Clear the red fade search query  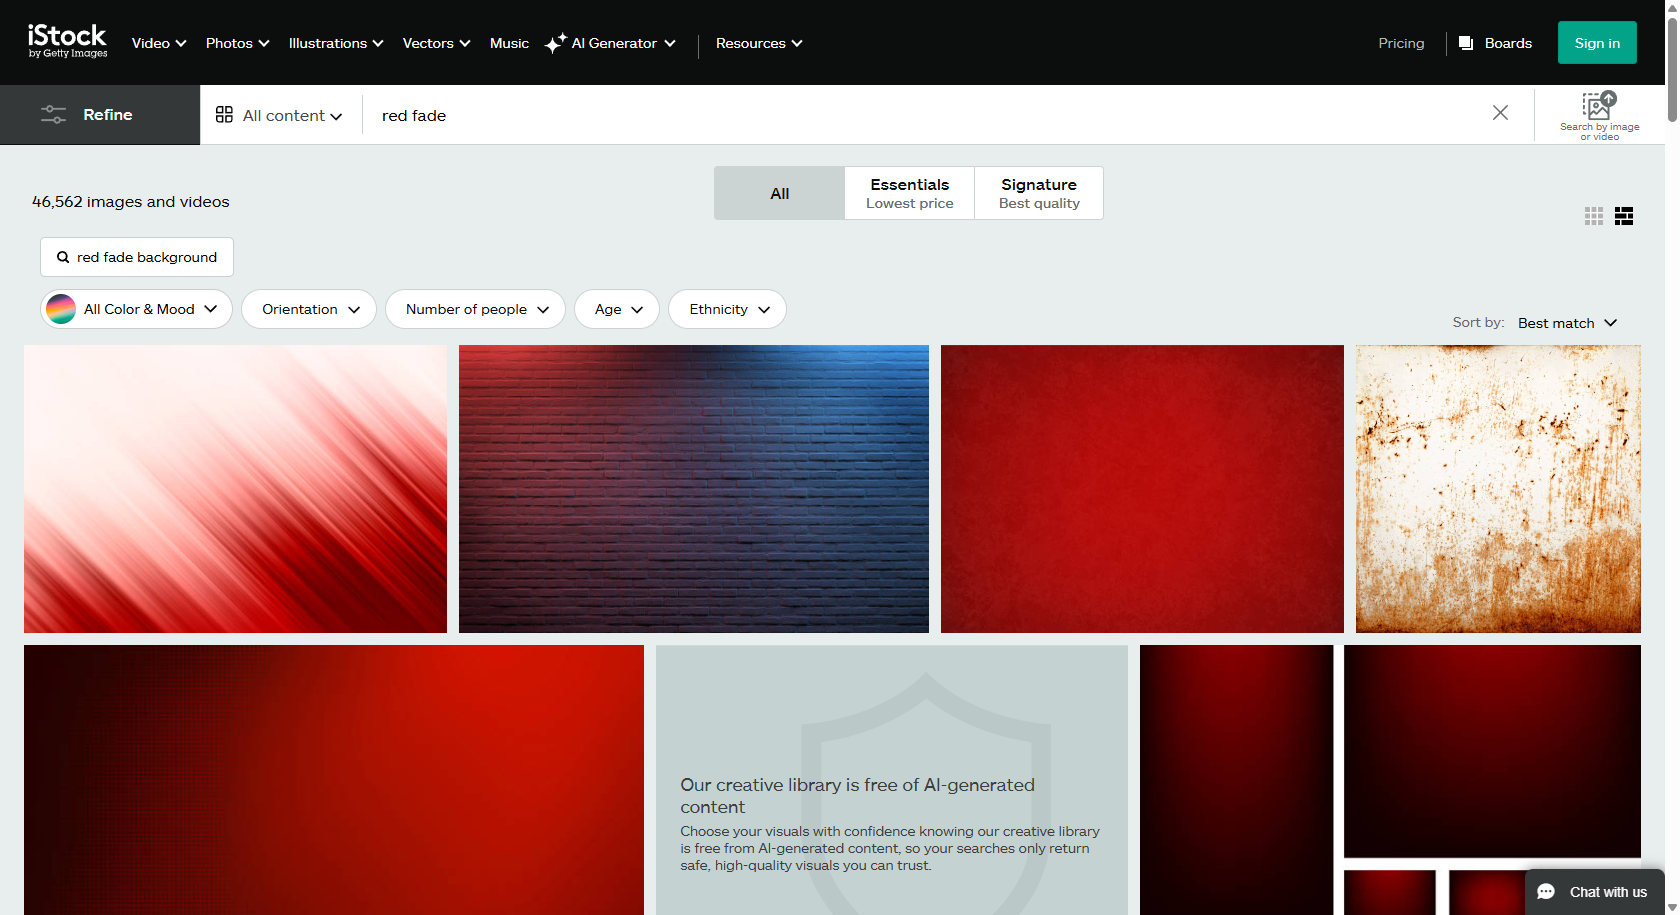coord(1500,112)
